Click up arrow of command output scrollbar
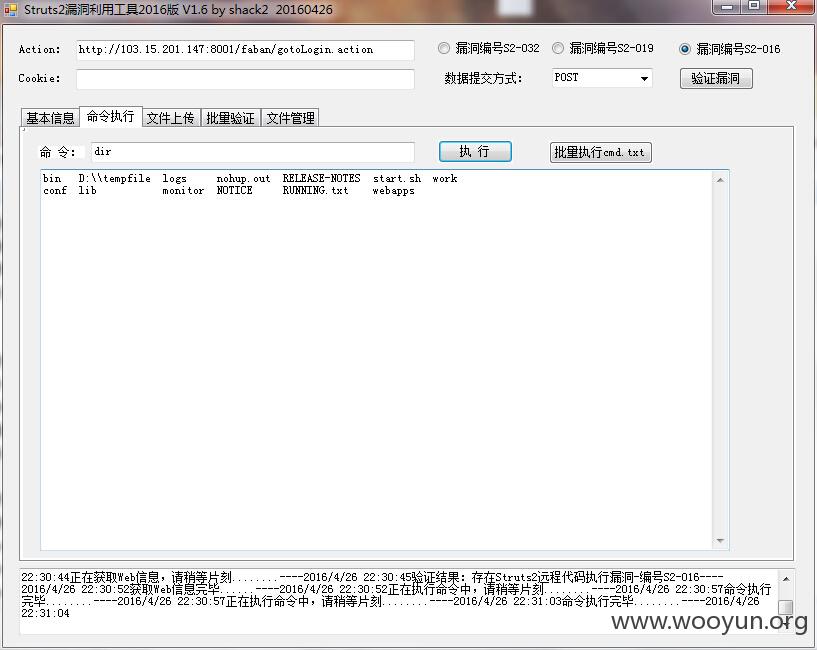 pos(720,180)
